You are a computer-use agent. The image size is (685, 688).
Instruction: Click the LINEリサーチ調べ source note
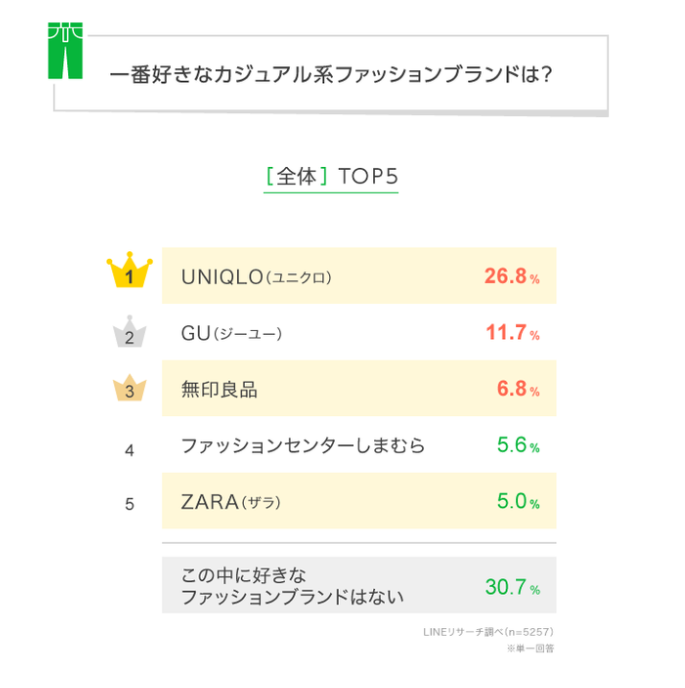point(488,632)
